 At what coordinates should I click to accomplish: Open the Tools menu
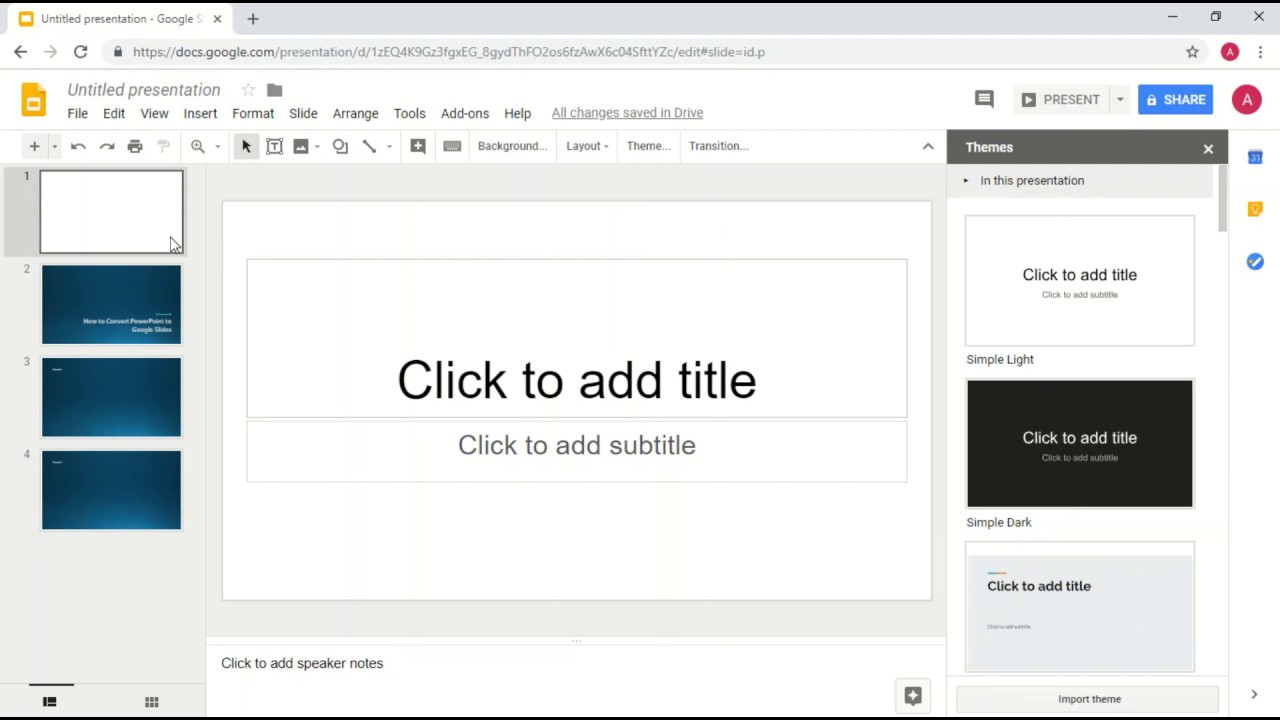click(409, 113)
